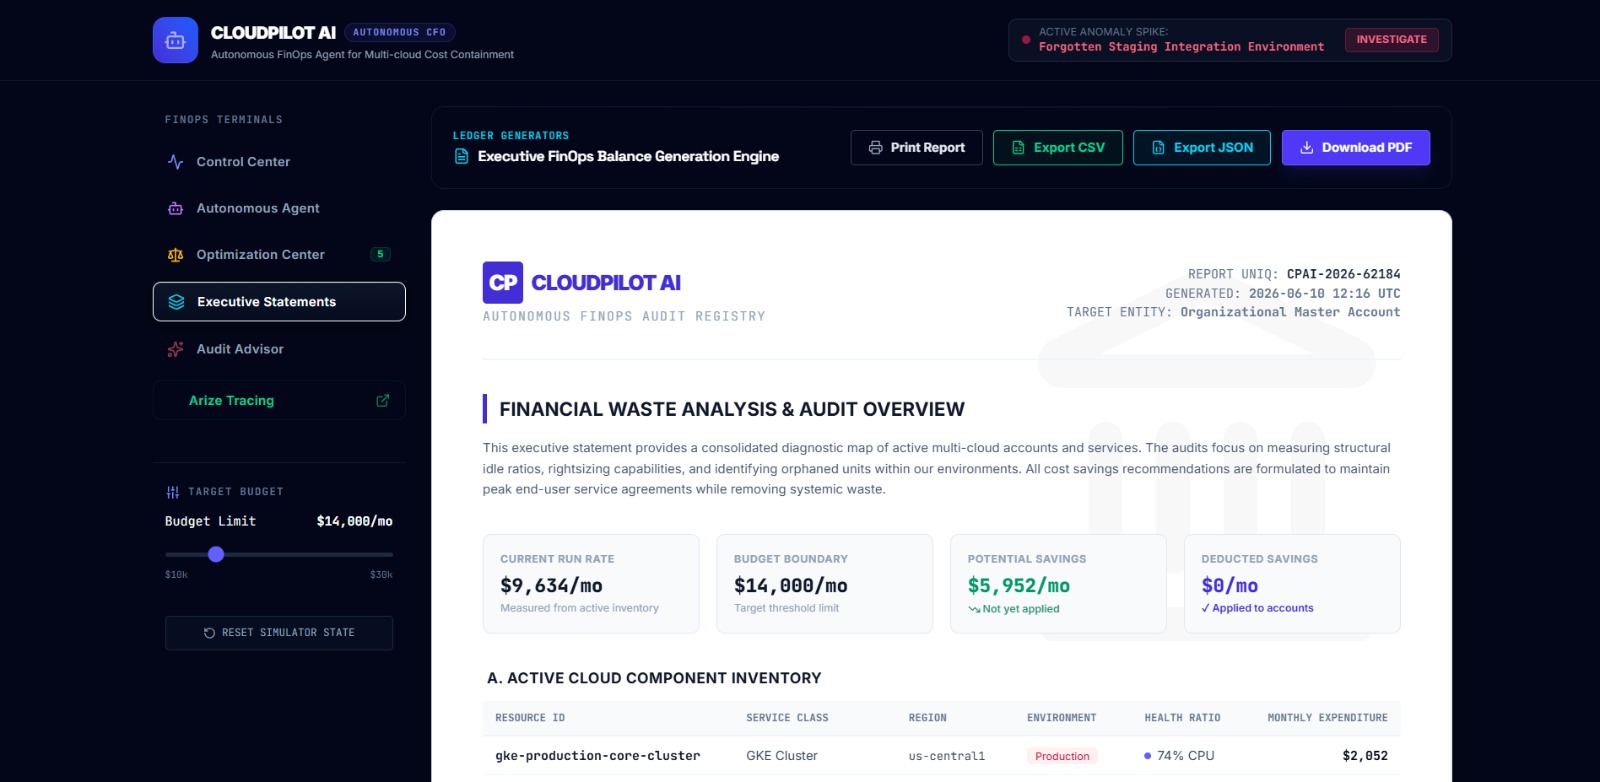Click the generated timestamp 2026-06-10 12:16 UTC

coord(1324,293)
